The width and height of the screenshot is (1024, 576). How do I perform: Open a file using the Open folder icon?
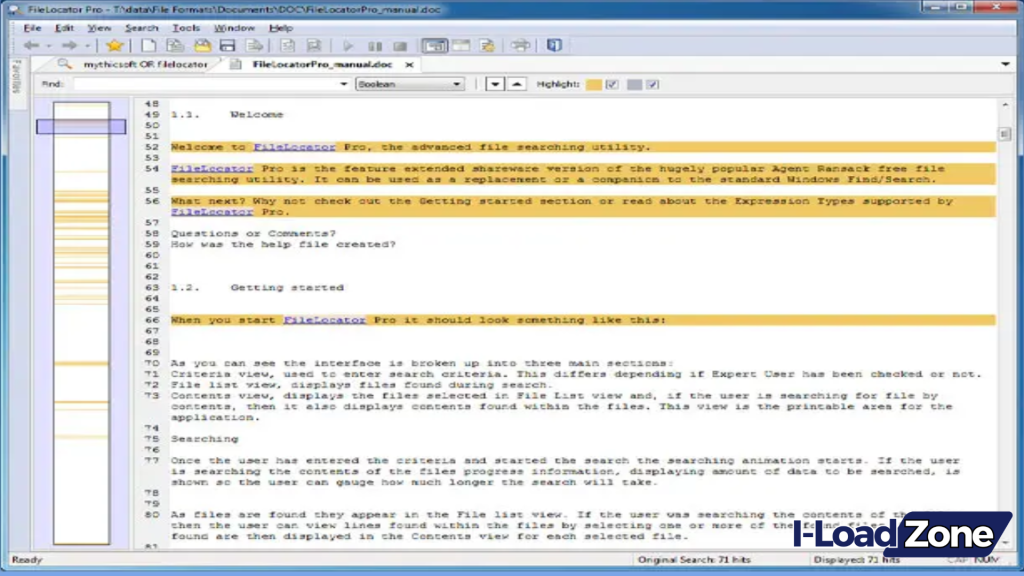pyautogui.click(x=202, y=45)
